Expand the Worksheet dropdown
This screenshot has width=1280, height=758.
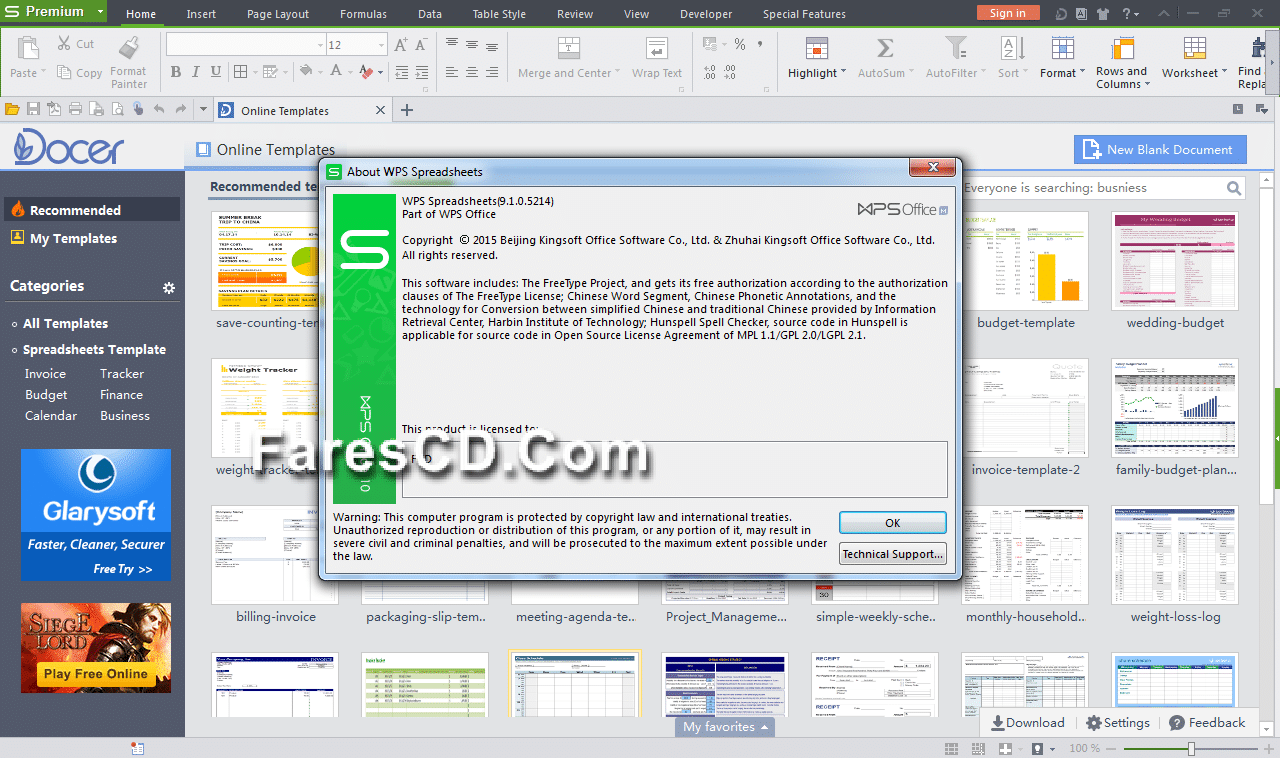[x=1224, y=72]
